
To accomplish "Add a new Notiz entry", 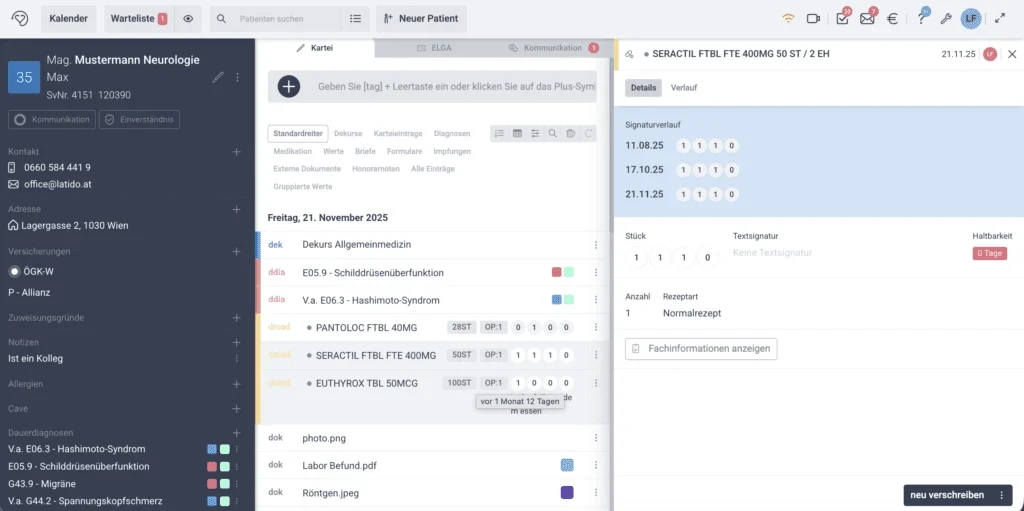I will point(236,342).
